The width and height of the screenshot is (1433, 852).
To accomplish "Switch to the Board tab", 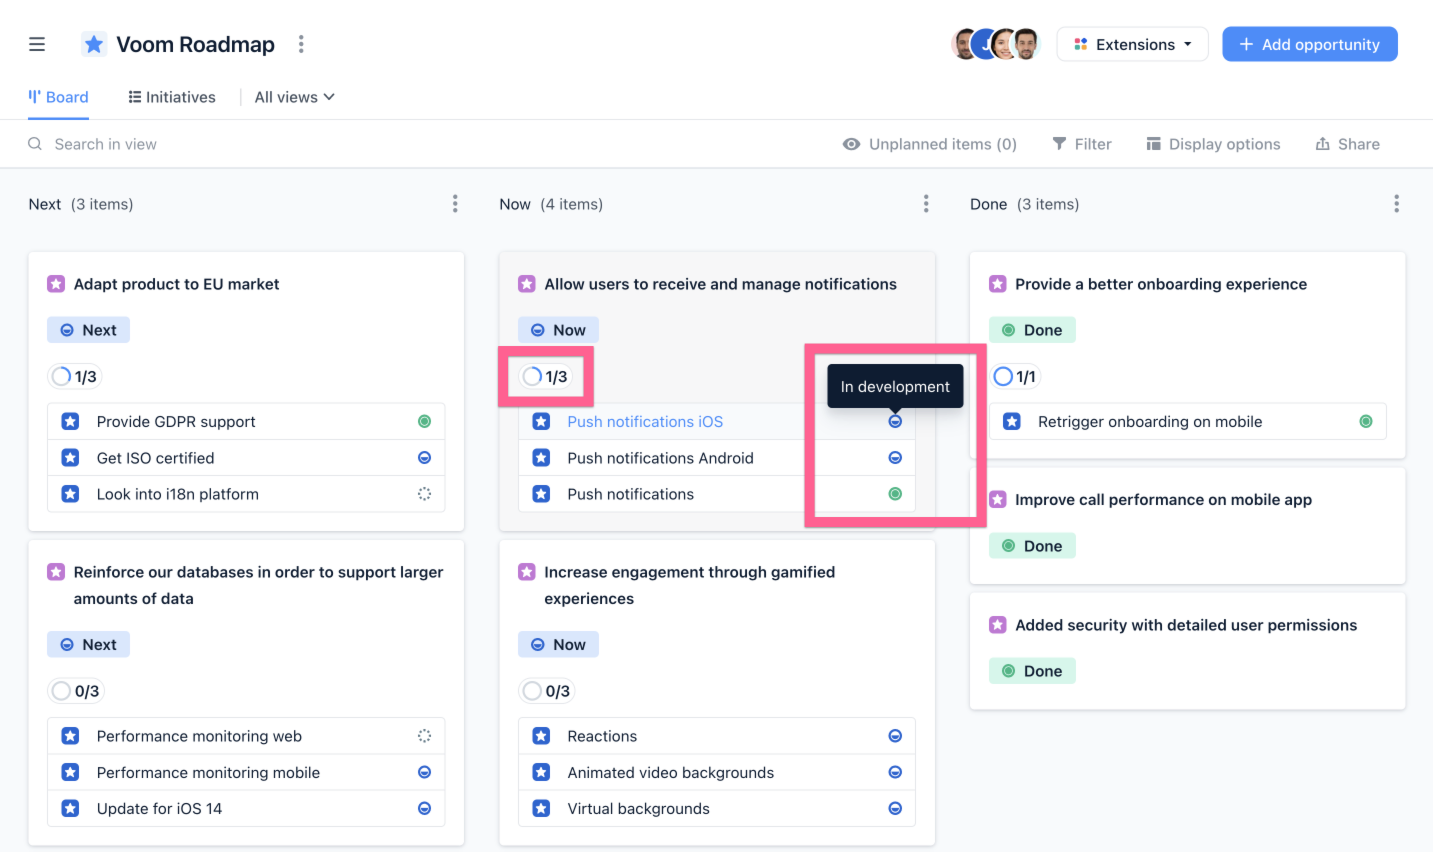I will pos(58,97).
